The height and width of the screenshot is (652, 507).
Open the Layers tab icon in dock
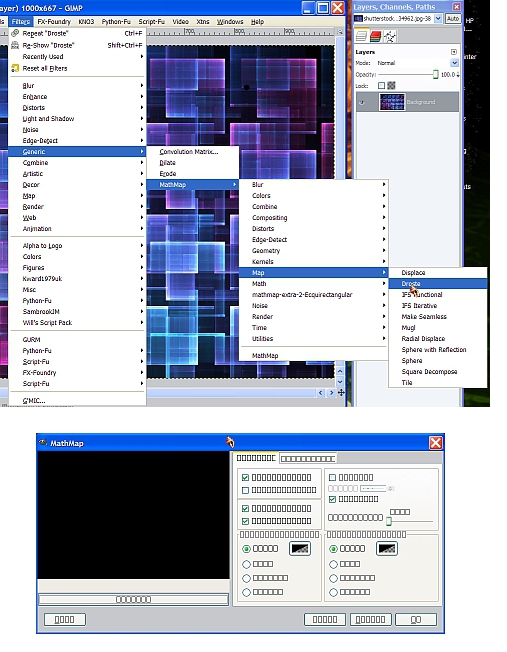point(361,36)
